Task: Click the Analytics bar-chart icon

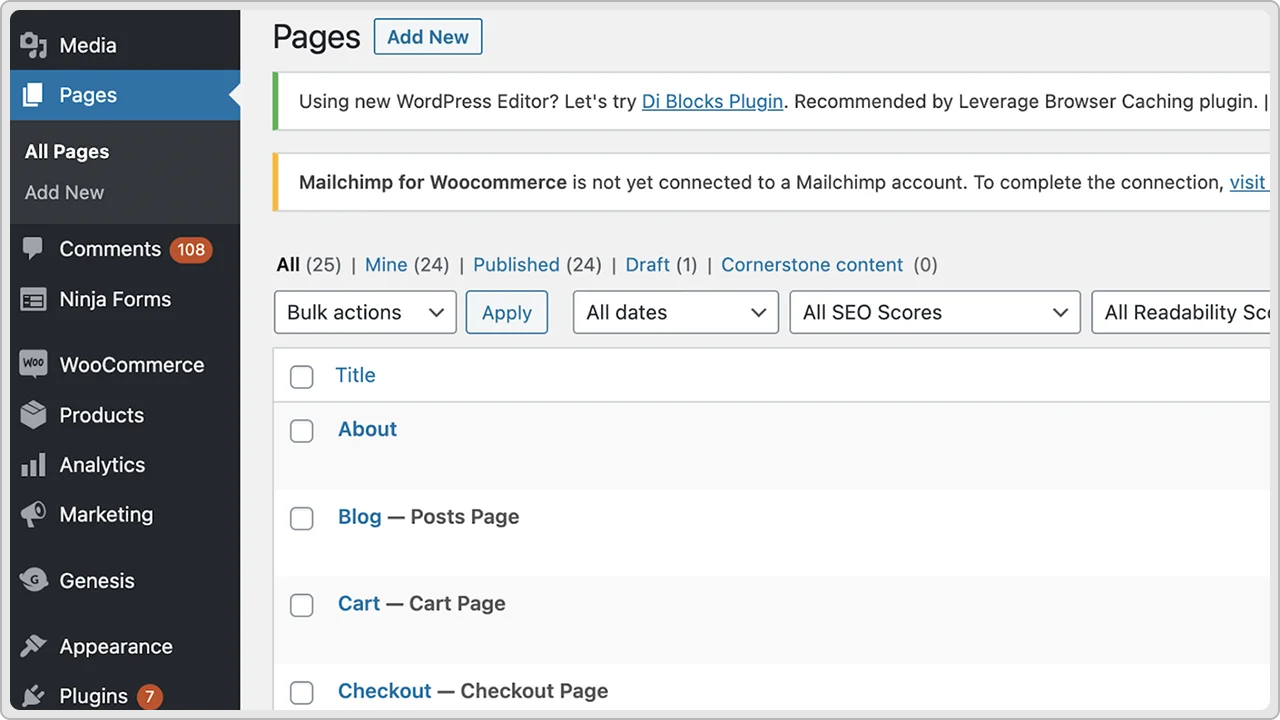Action: tap(33, 464)
